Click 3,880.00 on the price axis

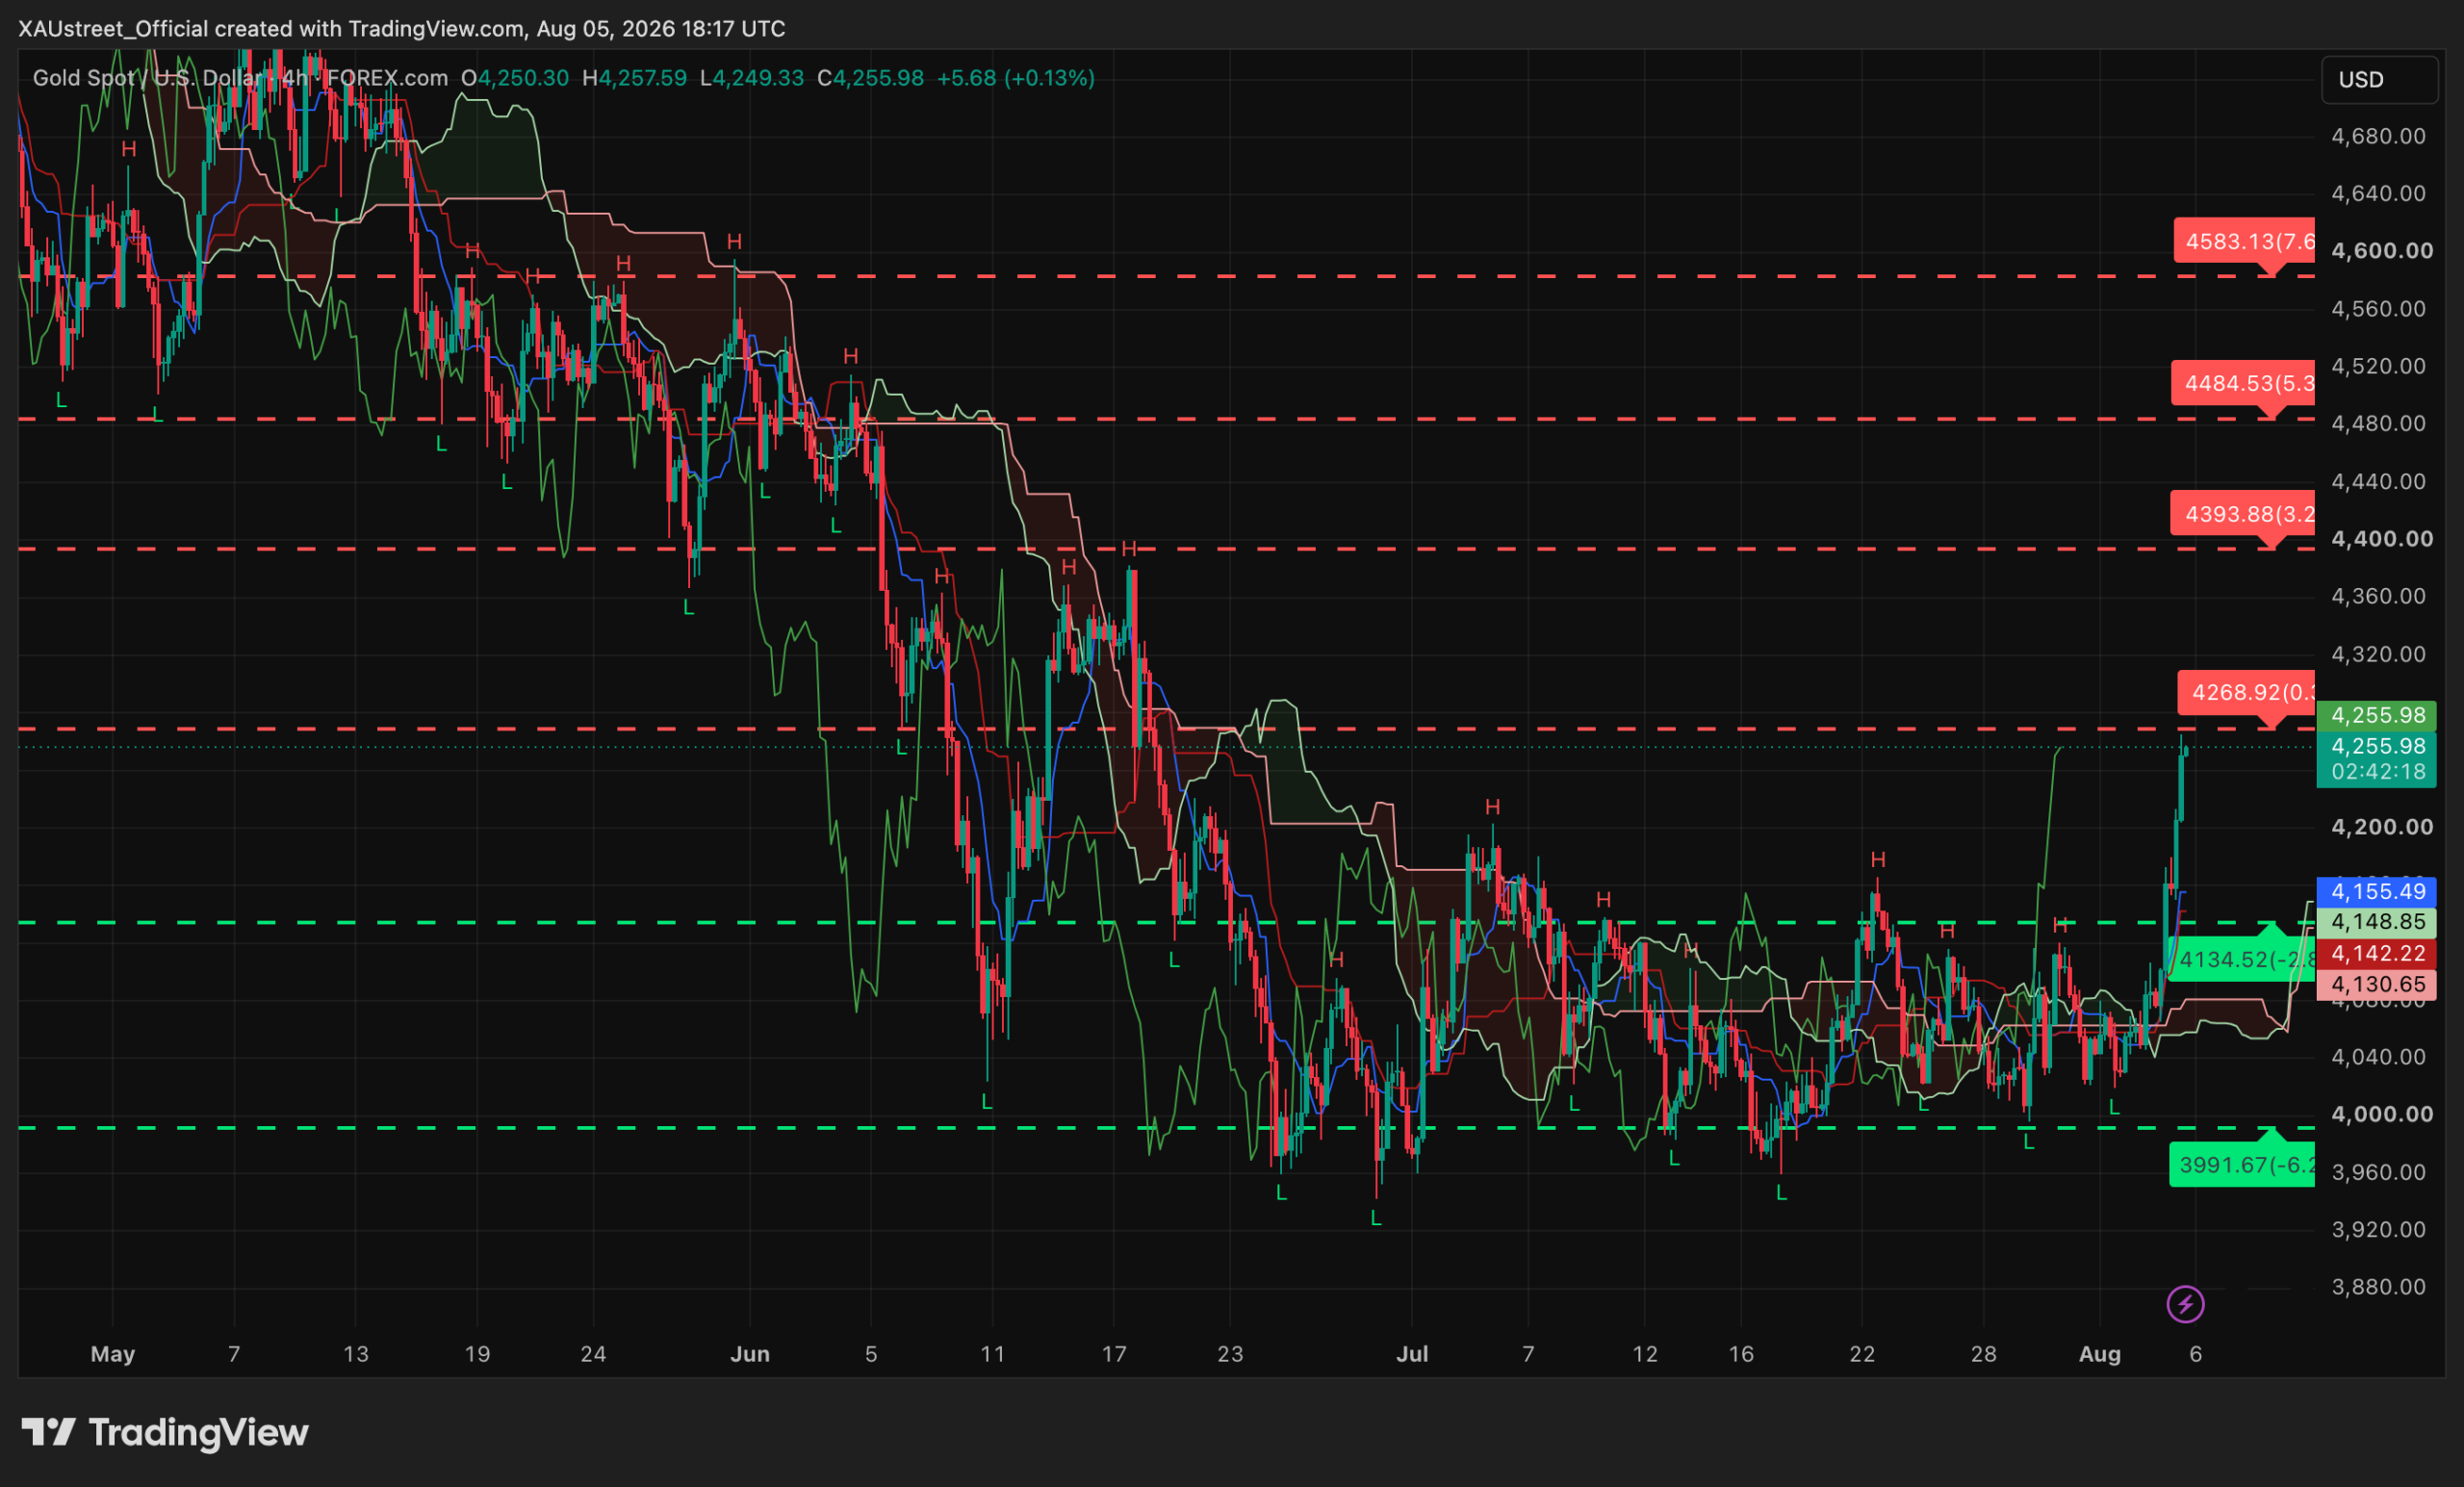2378,1287
